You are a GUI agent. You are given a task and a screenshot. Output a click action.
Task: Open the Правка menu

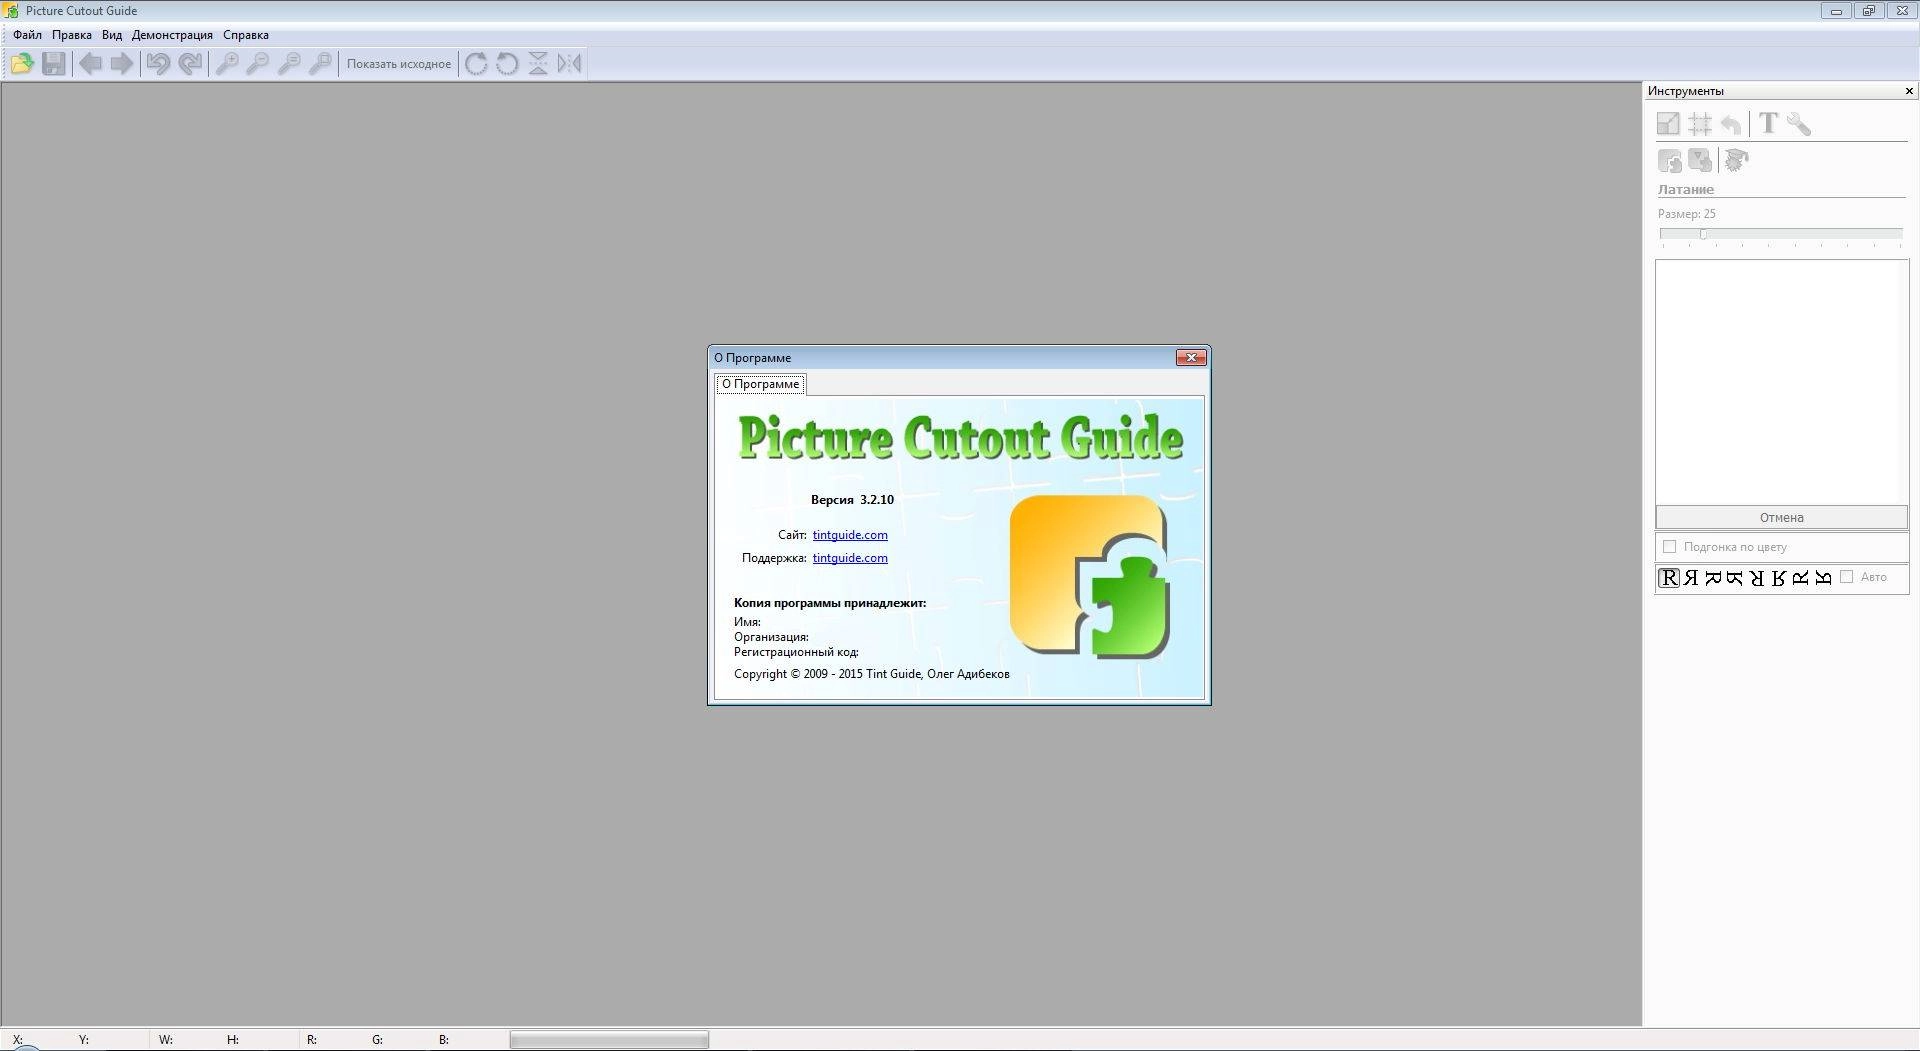[x=72, y=35]
